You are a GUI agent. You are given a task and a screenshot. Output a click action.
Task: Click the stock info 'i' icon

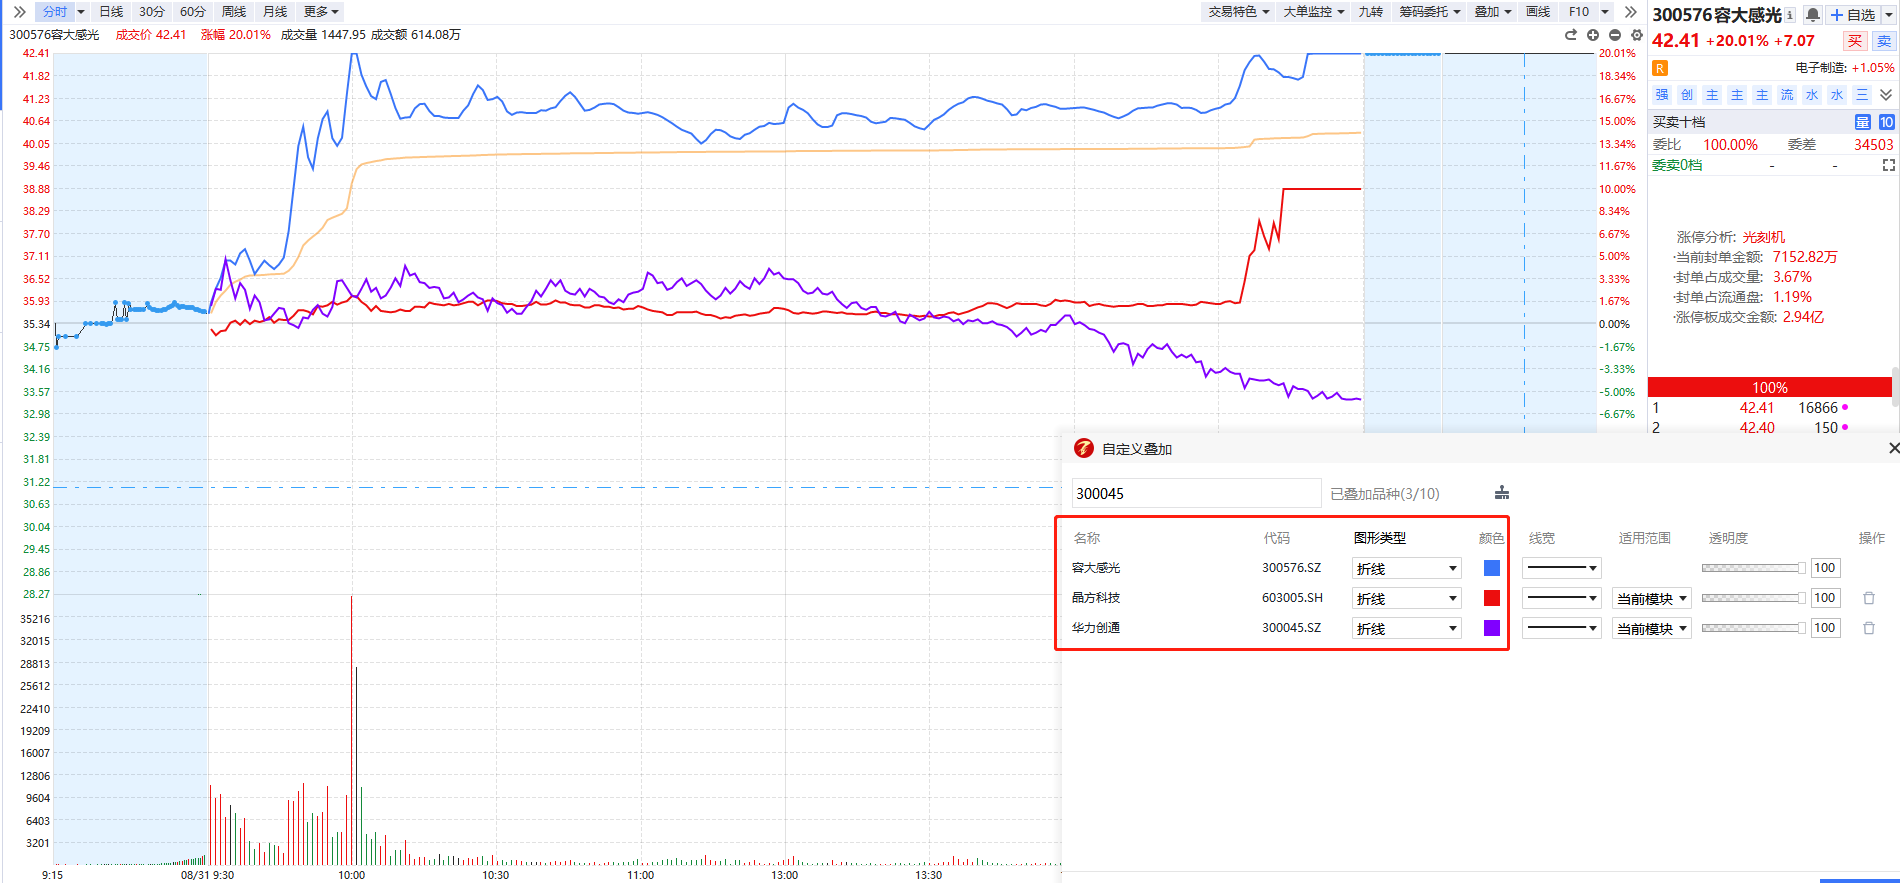(x=1789, y=15)
